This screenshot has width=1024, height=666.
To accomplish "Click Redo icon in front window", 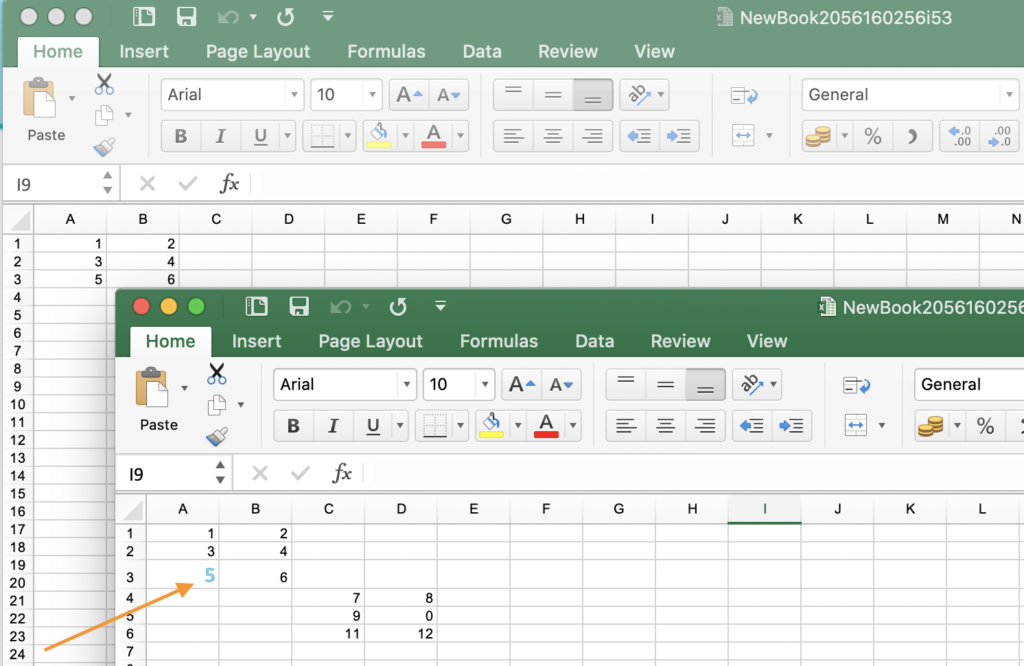I will (x=398, y=306).
